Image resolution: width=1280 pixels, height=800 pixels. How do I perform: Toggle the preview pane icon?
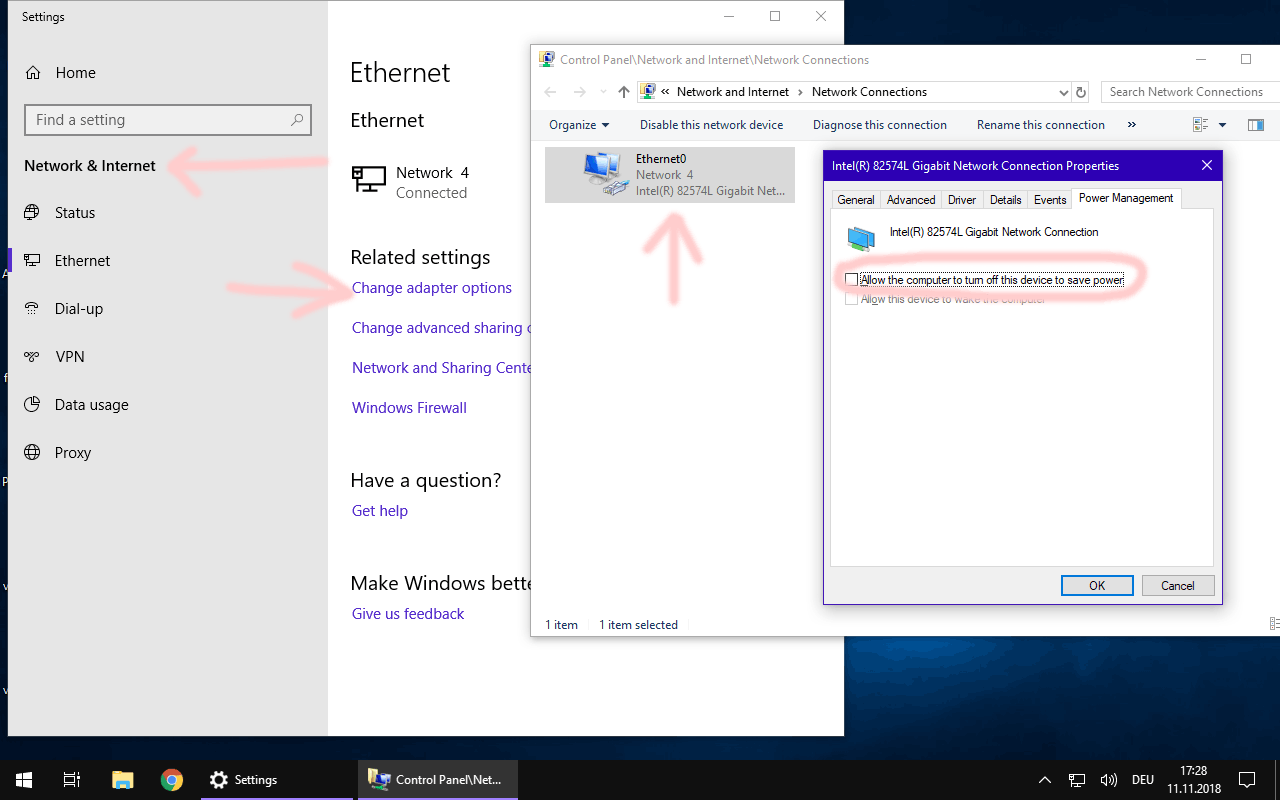[1256, 125]
